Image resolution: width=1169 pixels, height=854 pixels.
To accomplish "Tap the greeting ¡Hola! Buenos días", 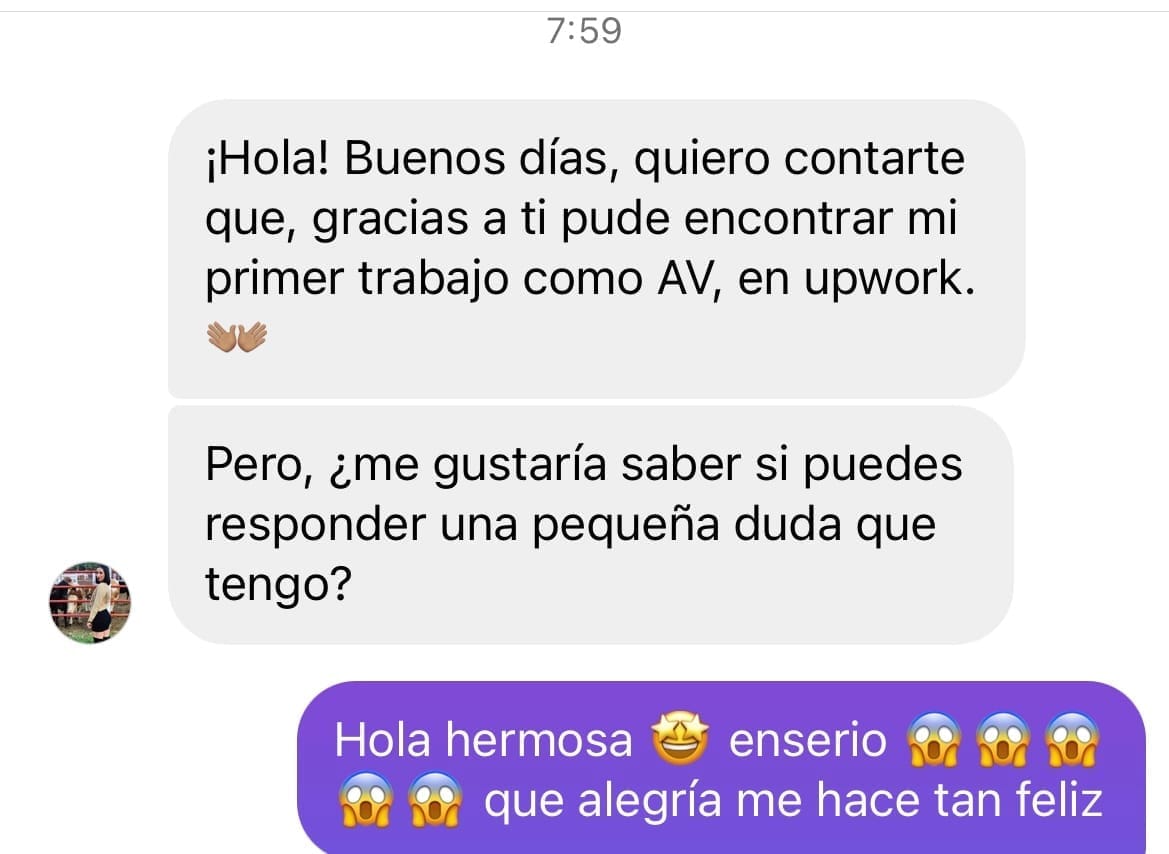I will click(x=412, y=159).
